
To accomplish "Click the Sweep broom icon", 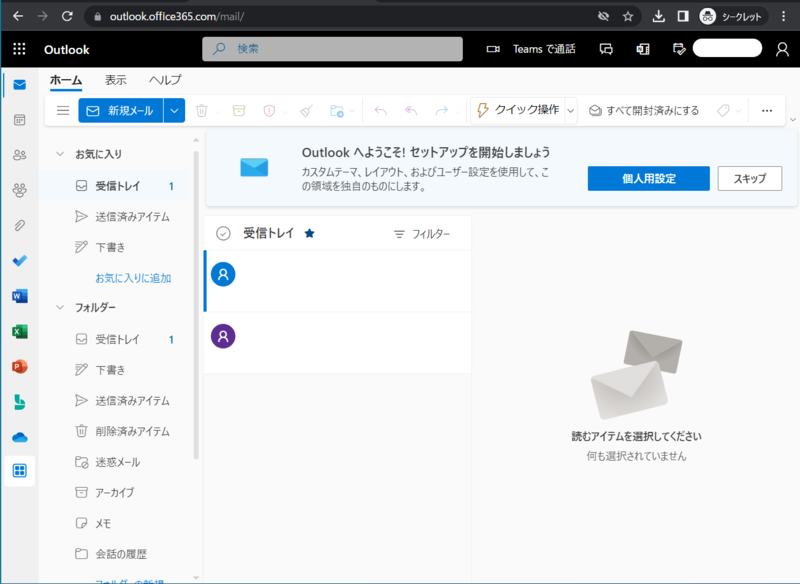I will 306,111.
